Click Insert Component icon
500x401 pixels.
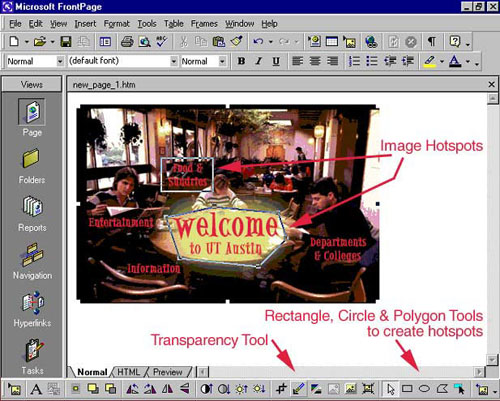[314, 42]
